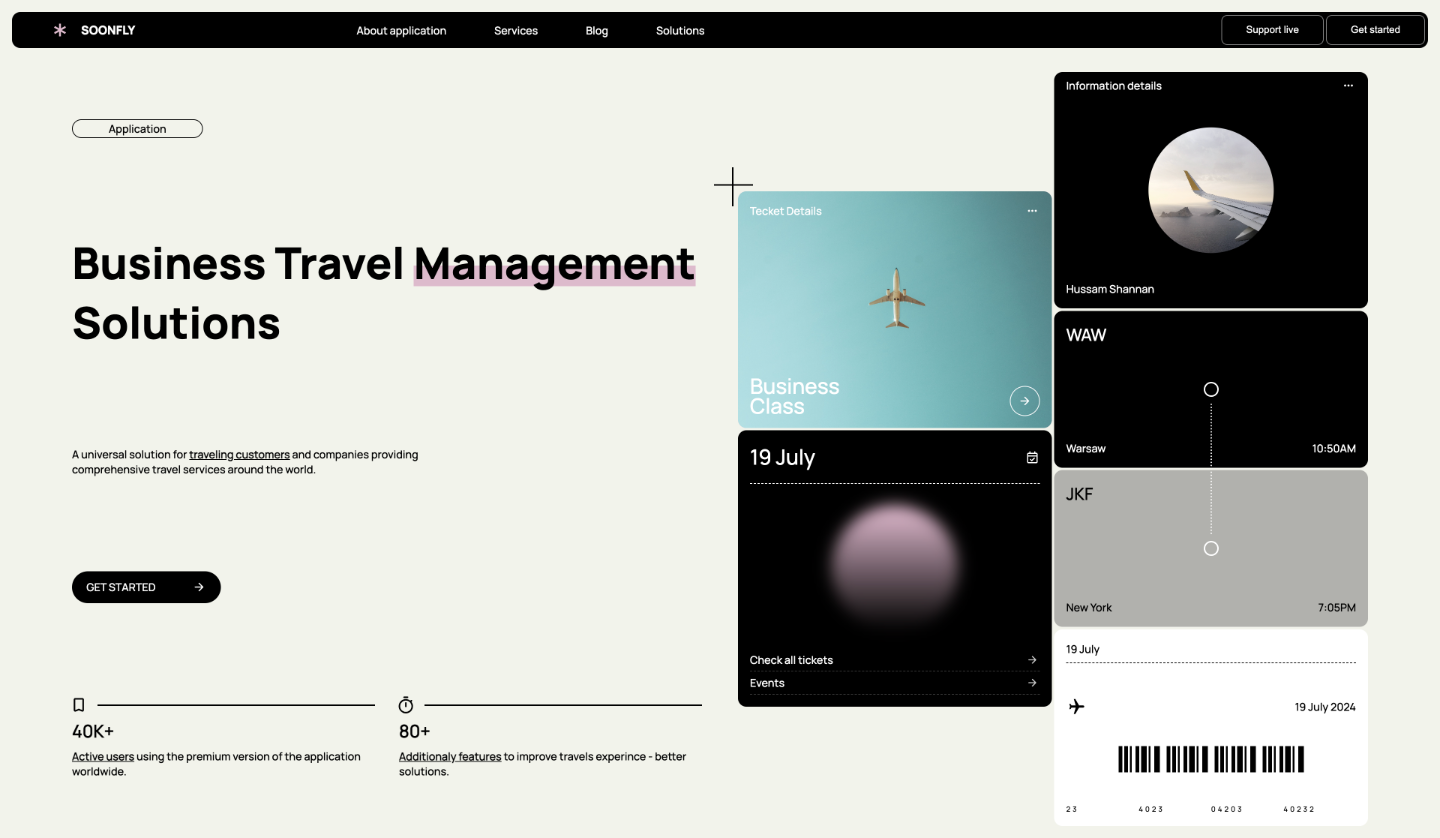Click the bookmark icon above 40K+
This screenshot has width=1440, height=838.
click(x=79, y=705)
